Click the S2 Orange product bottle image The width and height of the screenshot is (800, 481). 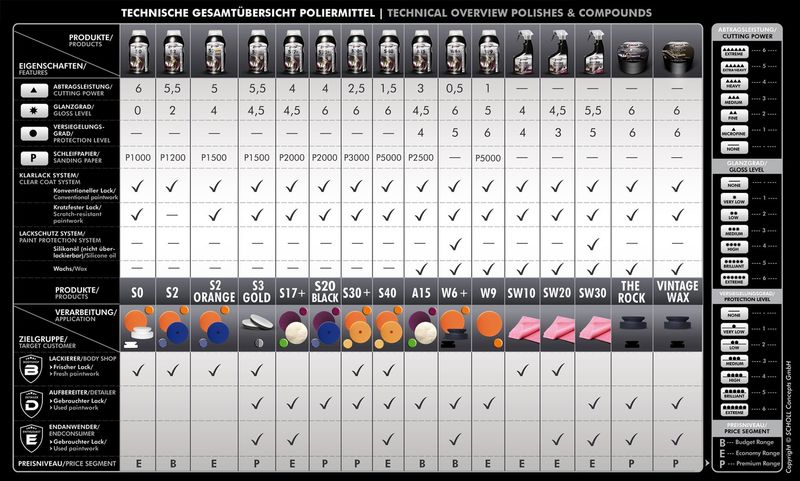click(214, 52)
